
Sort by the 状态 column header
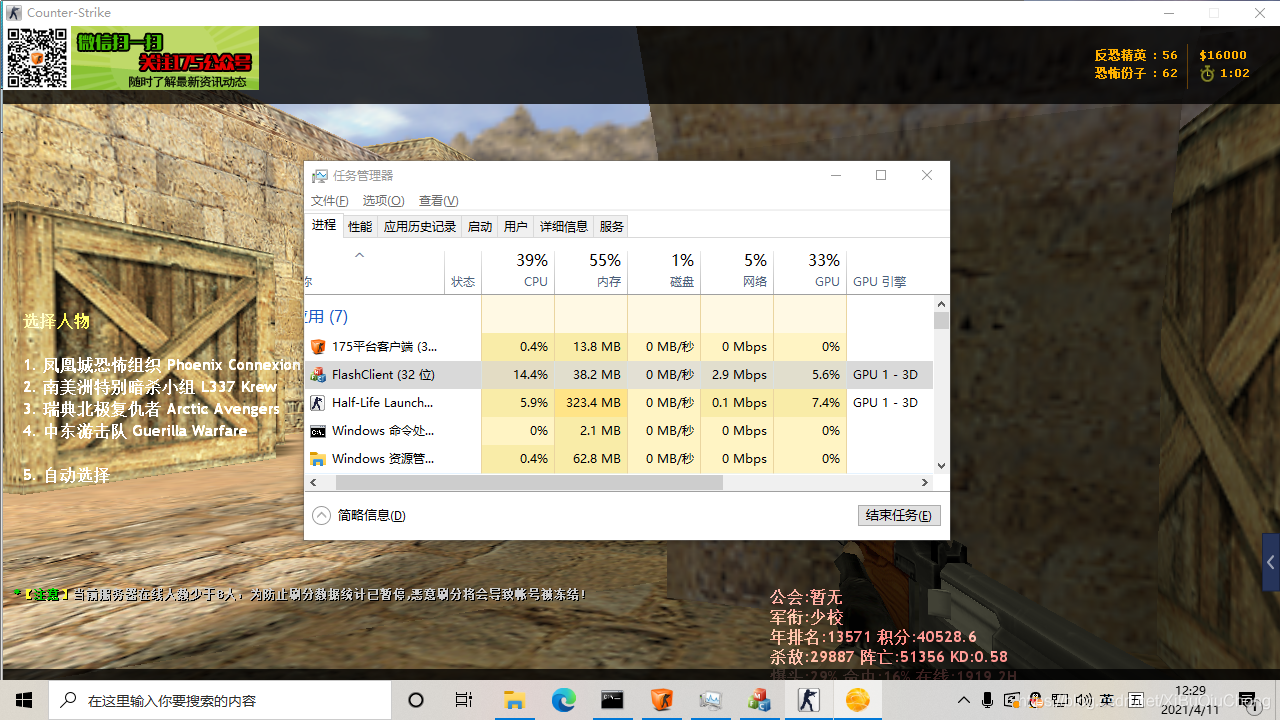pyautogui.click(x=463, y=271)
